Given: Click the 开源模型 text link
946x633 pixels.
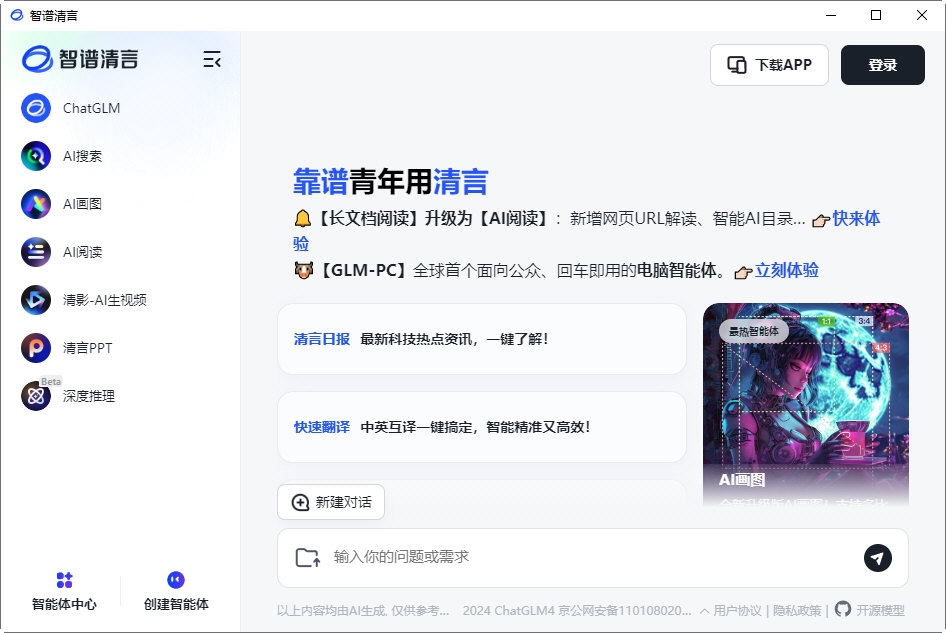Looking at the screenshot, I should (880, 611).
